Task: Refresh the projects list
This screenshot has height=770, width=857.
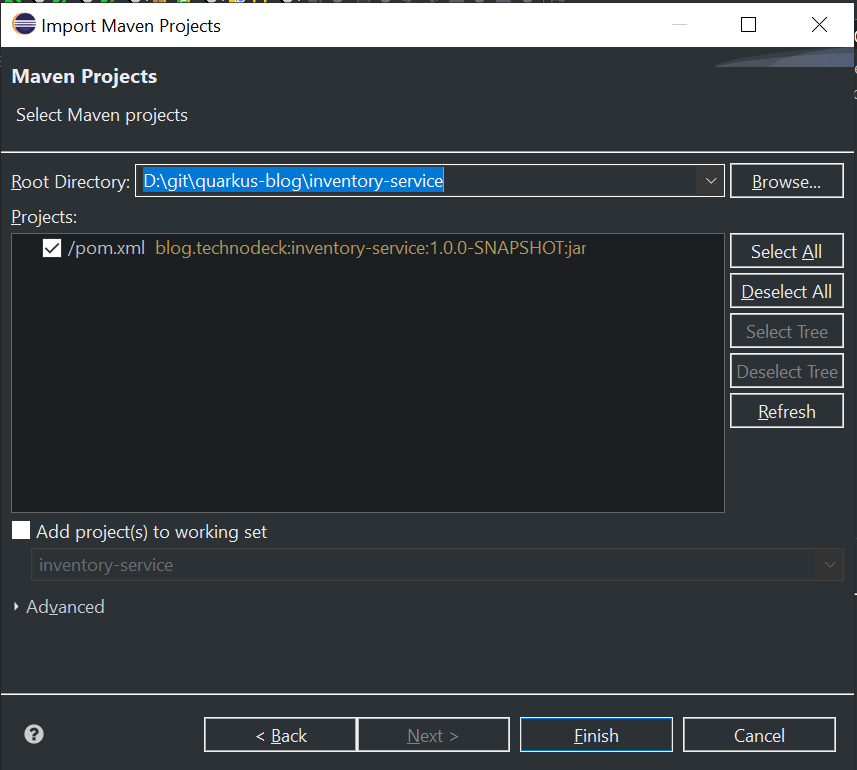Action: 786,411
